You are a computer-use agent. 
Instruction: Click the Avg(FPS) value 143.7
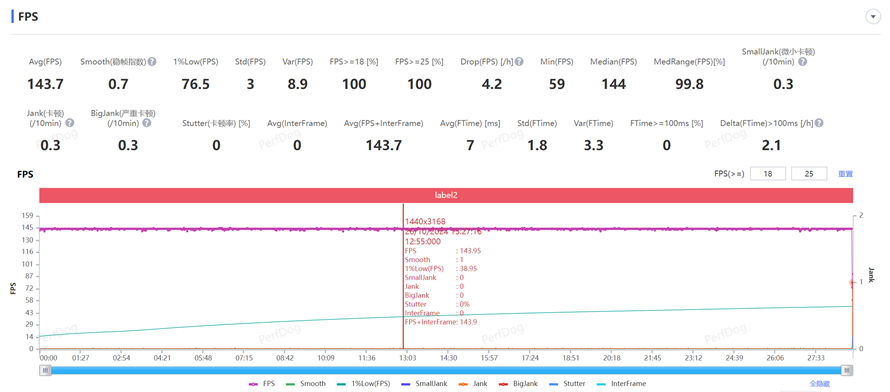coord(45,85)
